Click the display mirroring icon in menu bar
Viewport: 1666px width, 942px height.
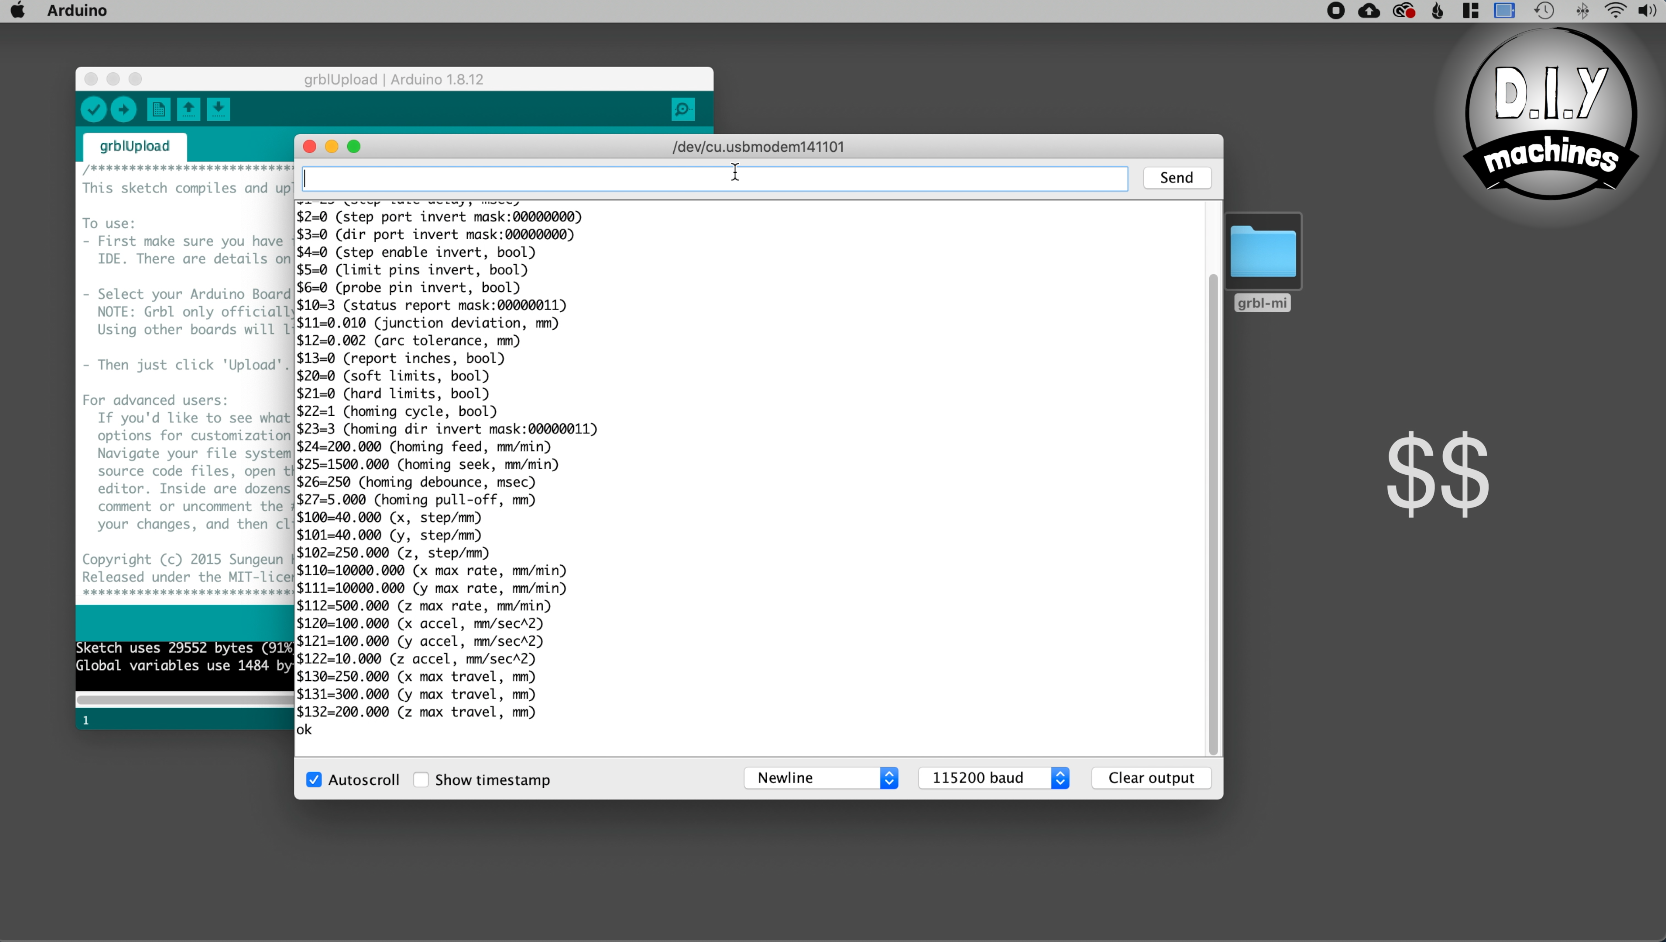pos(1505,11)
